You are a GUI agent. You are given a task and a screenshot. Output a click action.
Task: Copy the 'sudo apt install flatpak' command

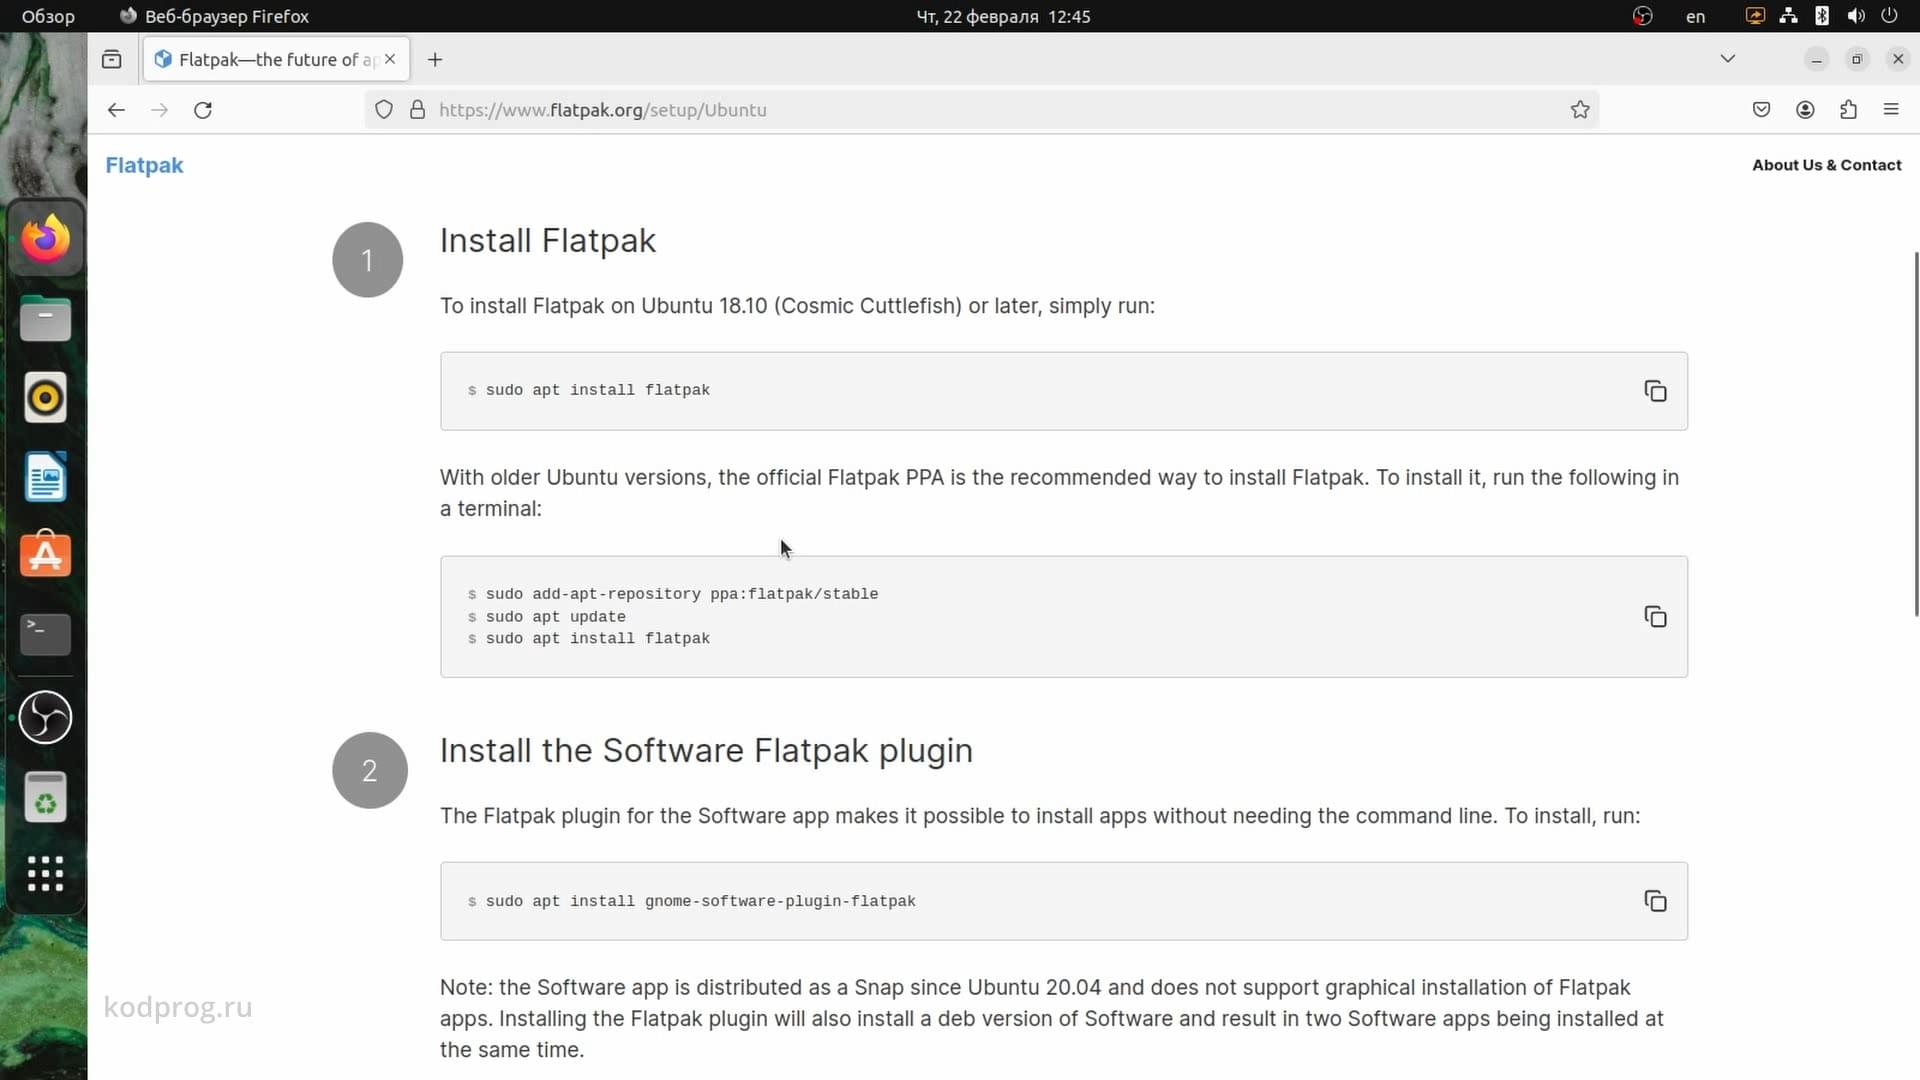point(1655,391)
